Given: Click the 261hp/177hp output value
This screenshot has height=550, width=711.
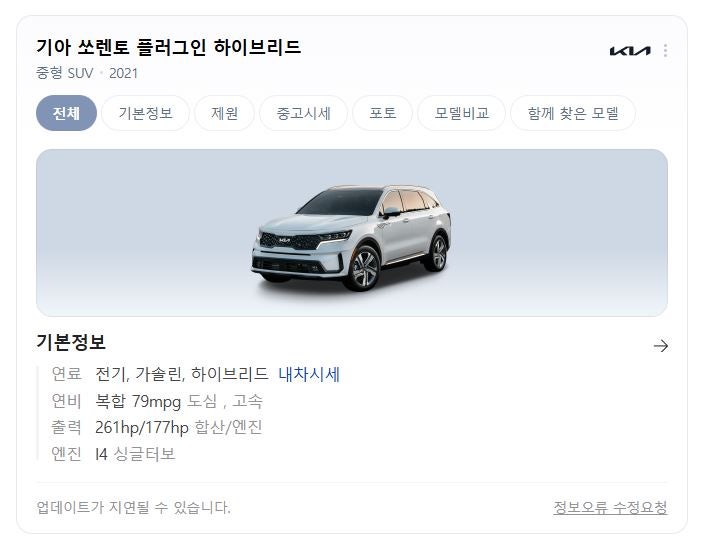Looking at the screenshot, I should (142, 427).
